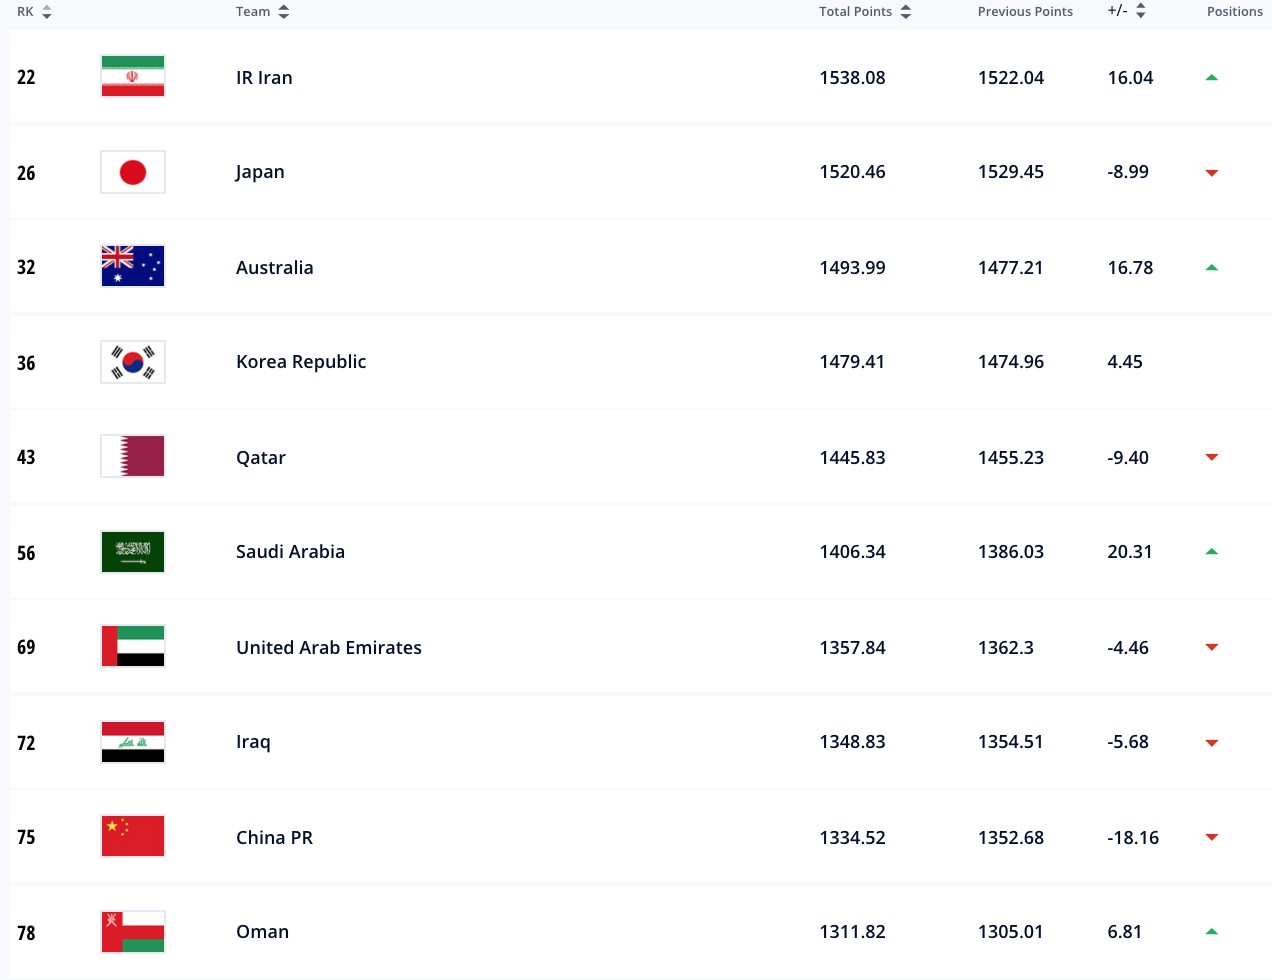Click the IR Iran flag icon
Image resolution: width=1272 pixels, height=980 pixels.
pos(133,77)
